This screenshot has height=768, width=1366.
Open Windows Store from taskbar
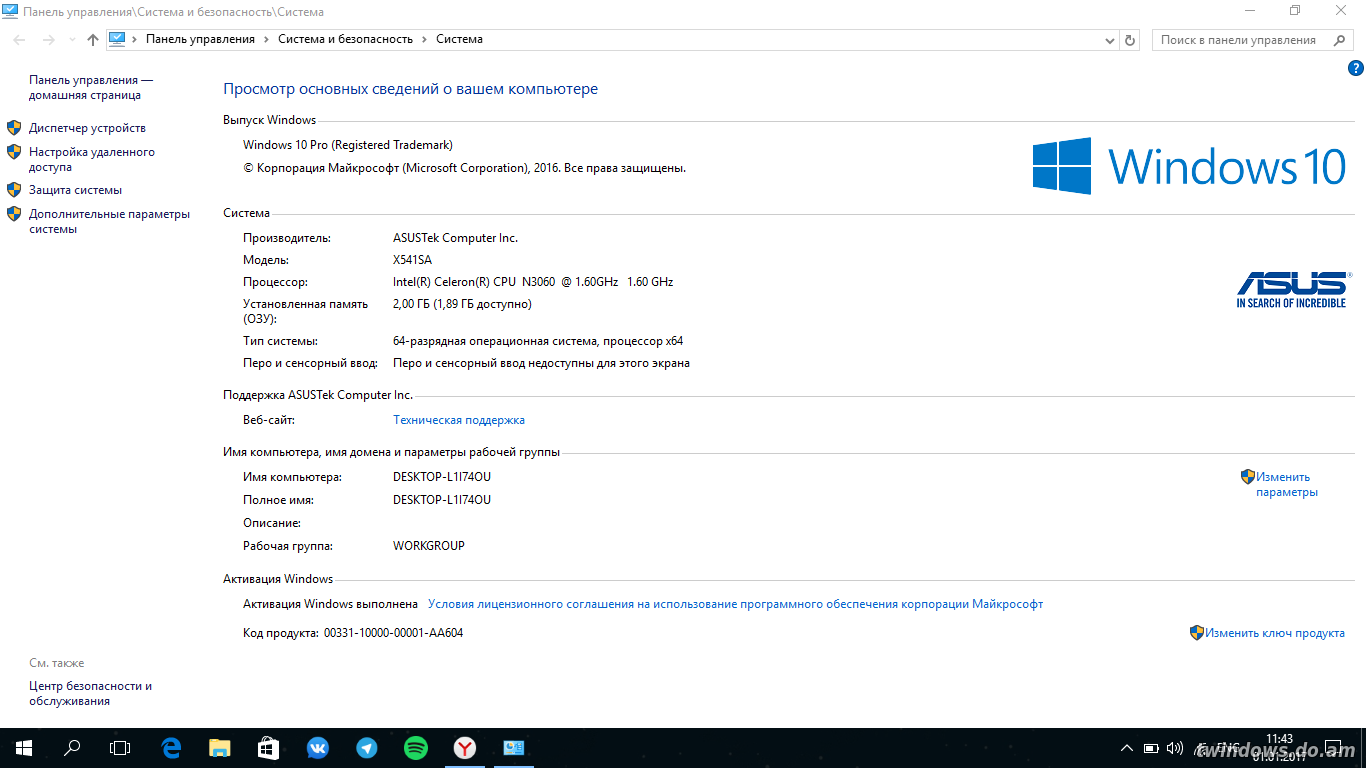pos(269,748)
